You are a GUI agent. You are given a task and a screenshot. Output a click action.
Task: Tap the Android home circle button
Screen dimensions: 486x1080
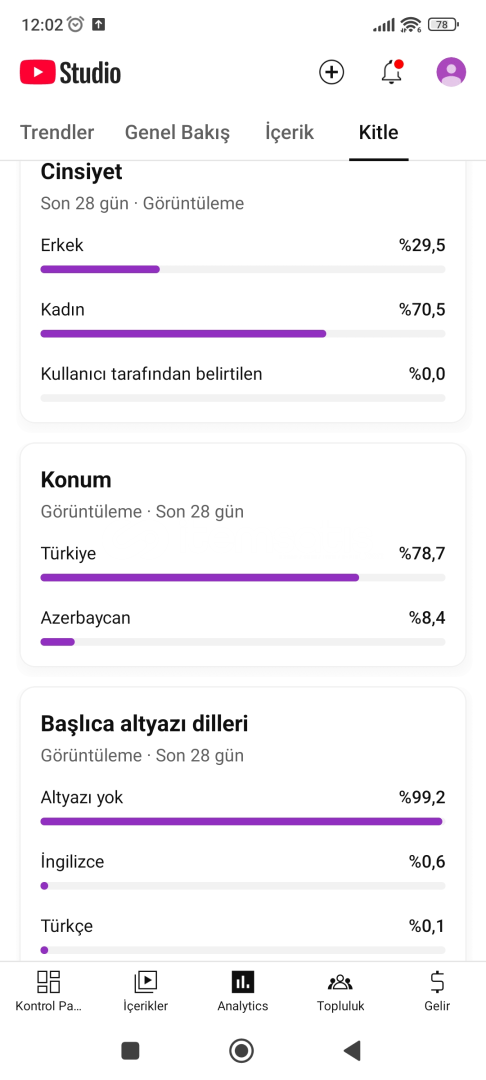[x=242, y=1050]
